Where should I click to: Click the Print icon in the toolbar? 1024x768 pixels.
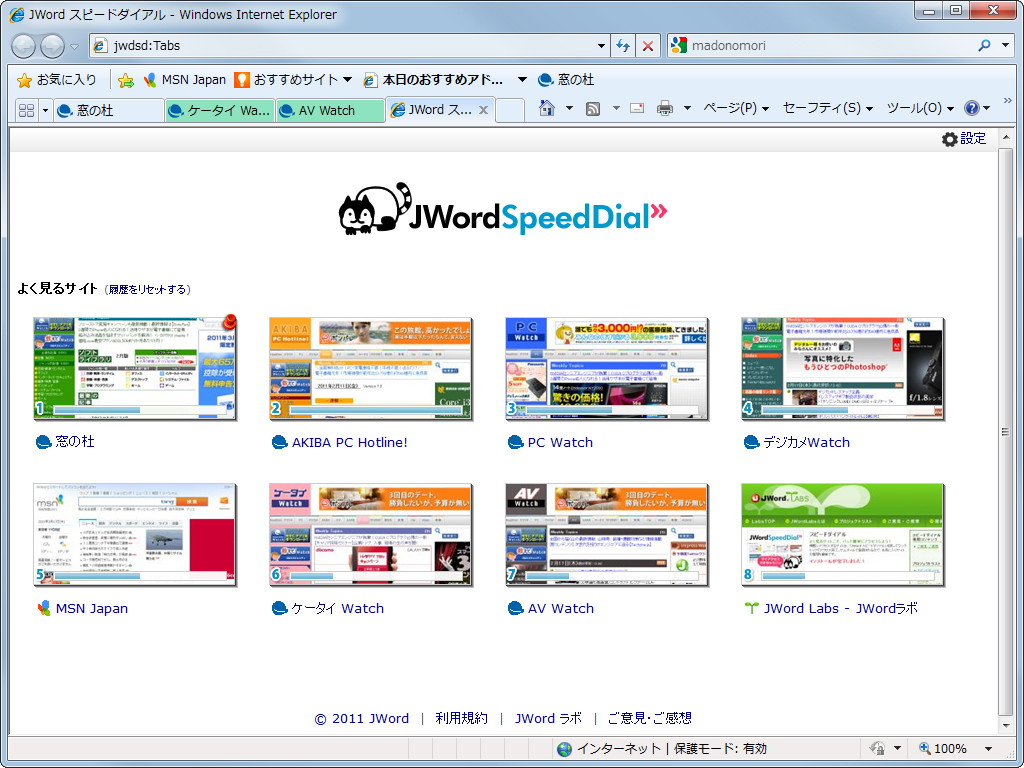pyautogui.click(x=664, y=107)
